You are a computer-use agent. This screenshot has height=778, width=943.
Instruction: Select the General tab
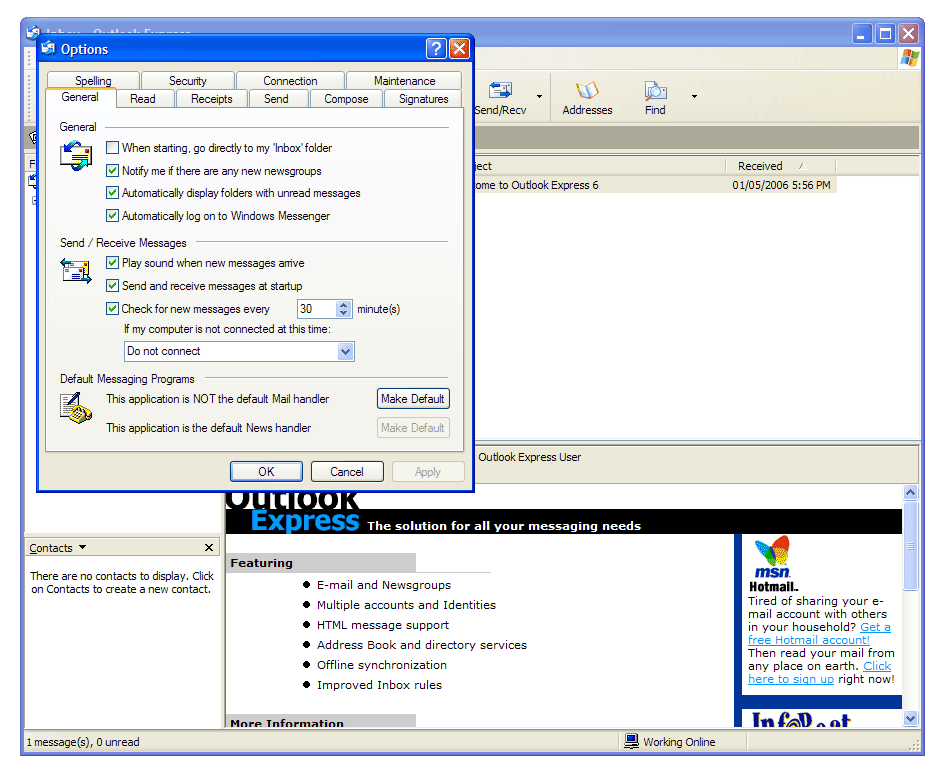(x=80, y=97)
